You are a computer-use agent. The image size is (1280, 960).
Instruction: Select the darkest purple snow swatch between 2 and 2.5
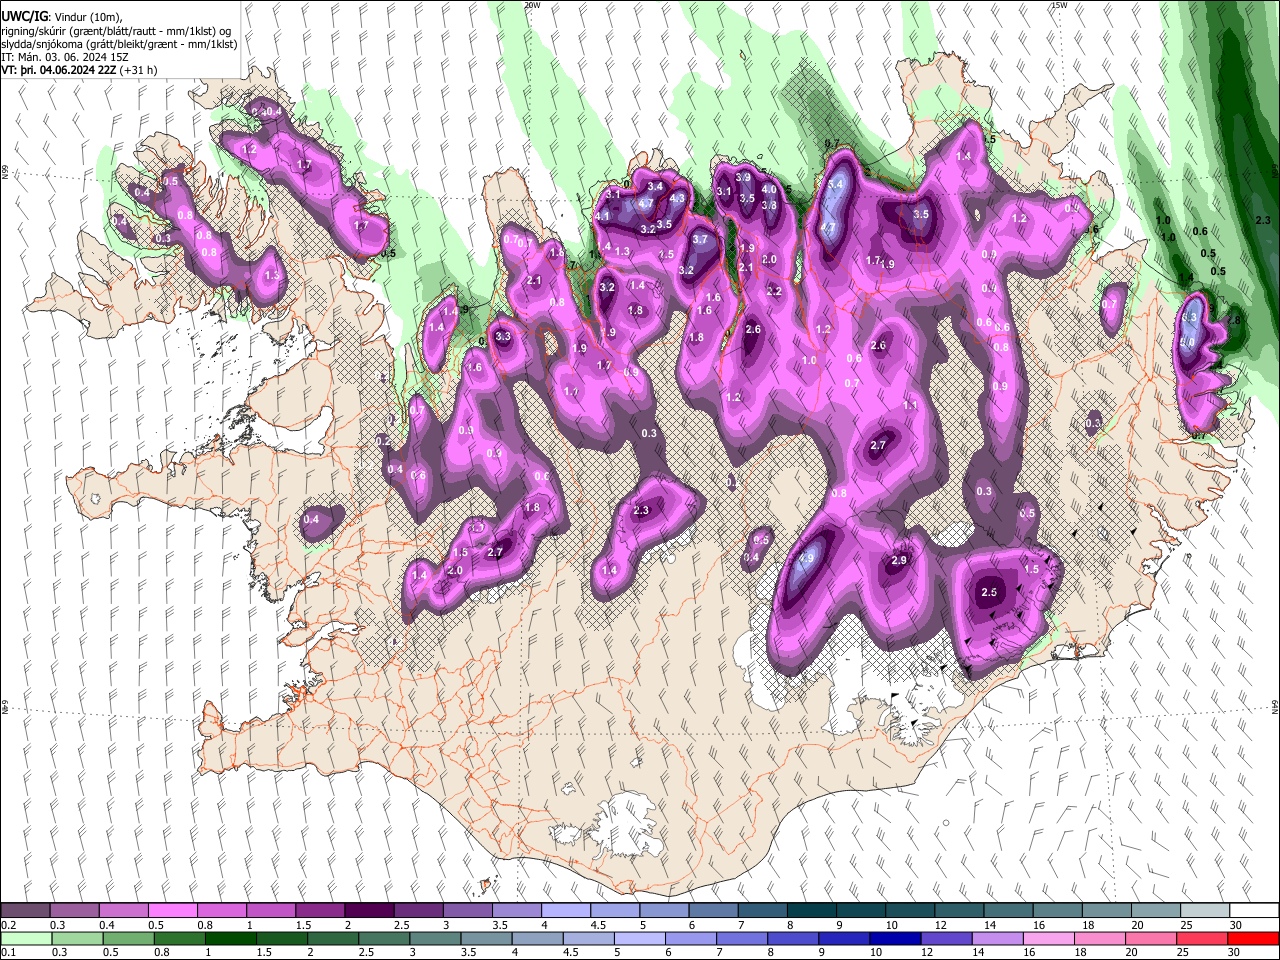click(368, 911)
